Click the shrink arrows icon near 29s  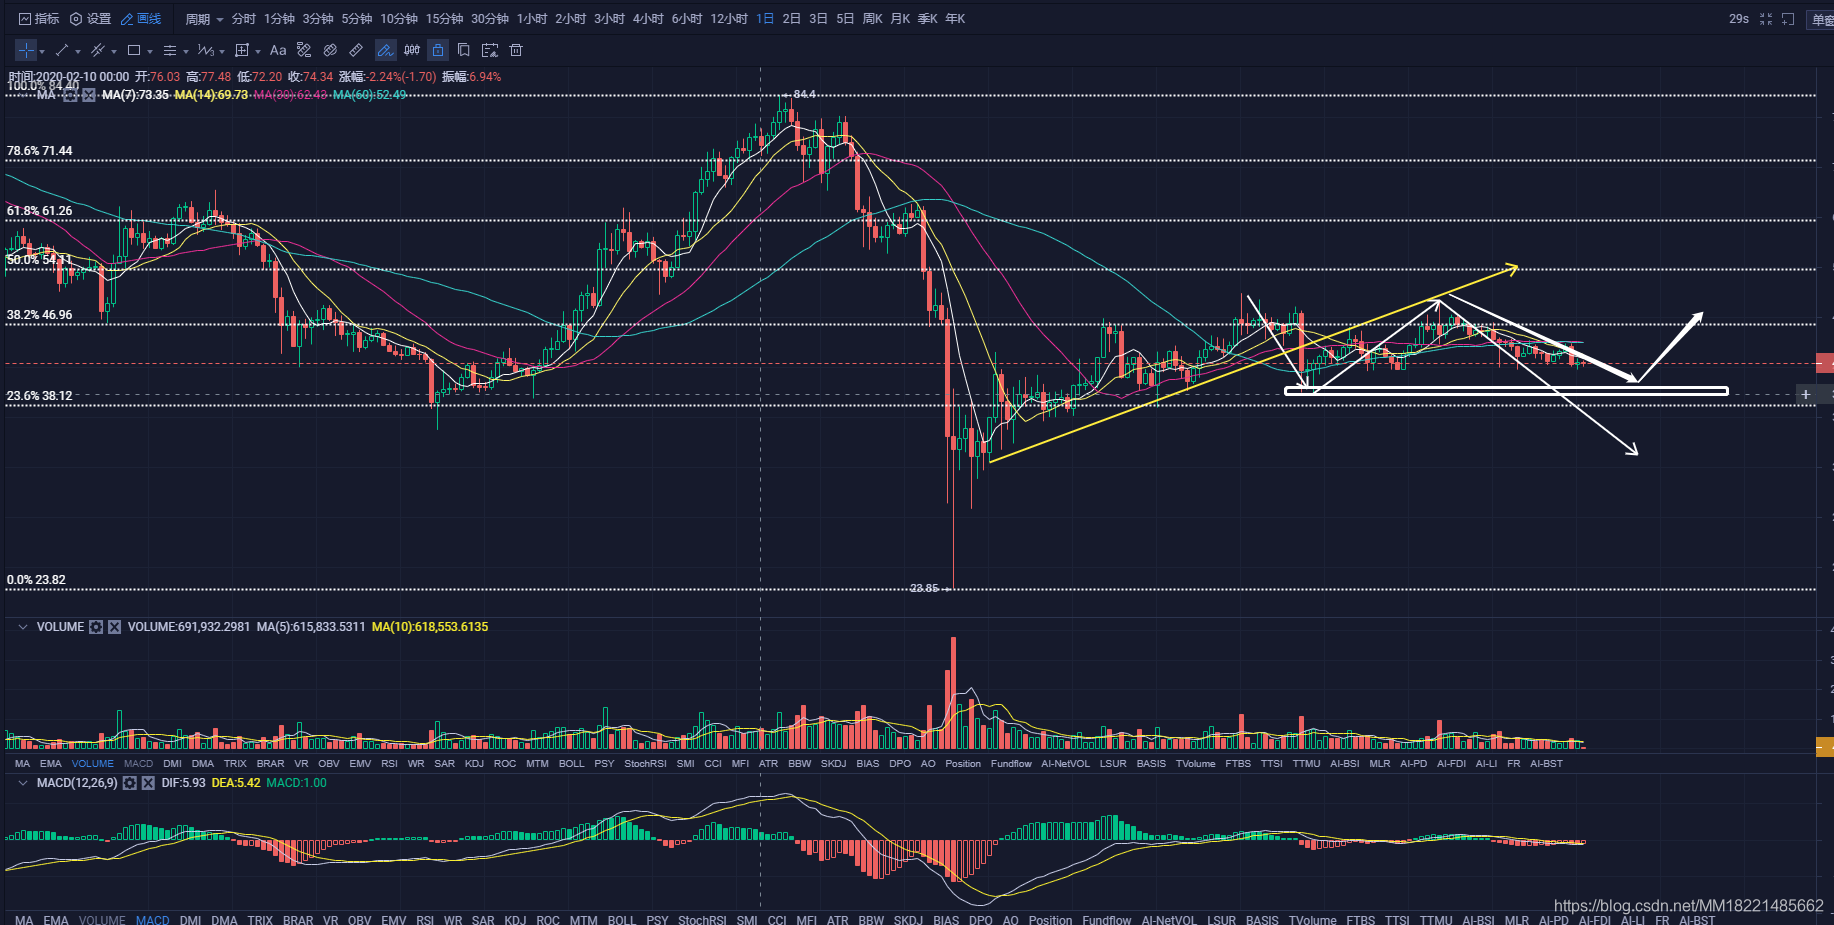[x=1766, y=19]
